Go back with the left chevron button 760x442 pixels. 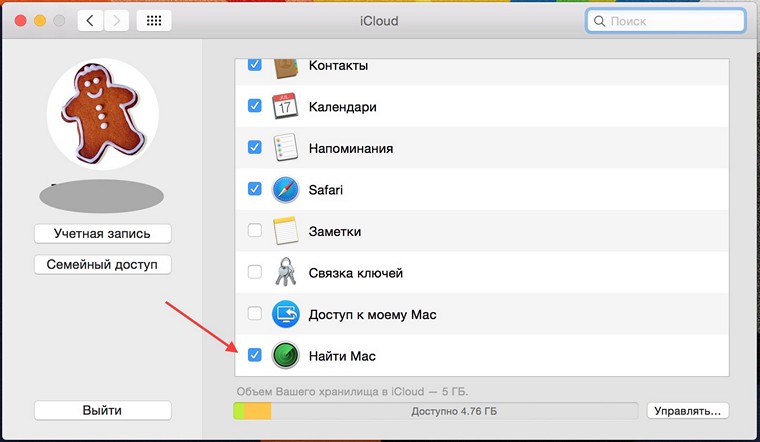[x=90, y=21]
